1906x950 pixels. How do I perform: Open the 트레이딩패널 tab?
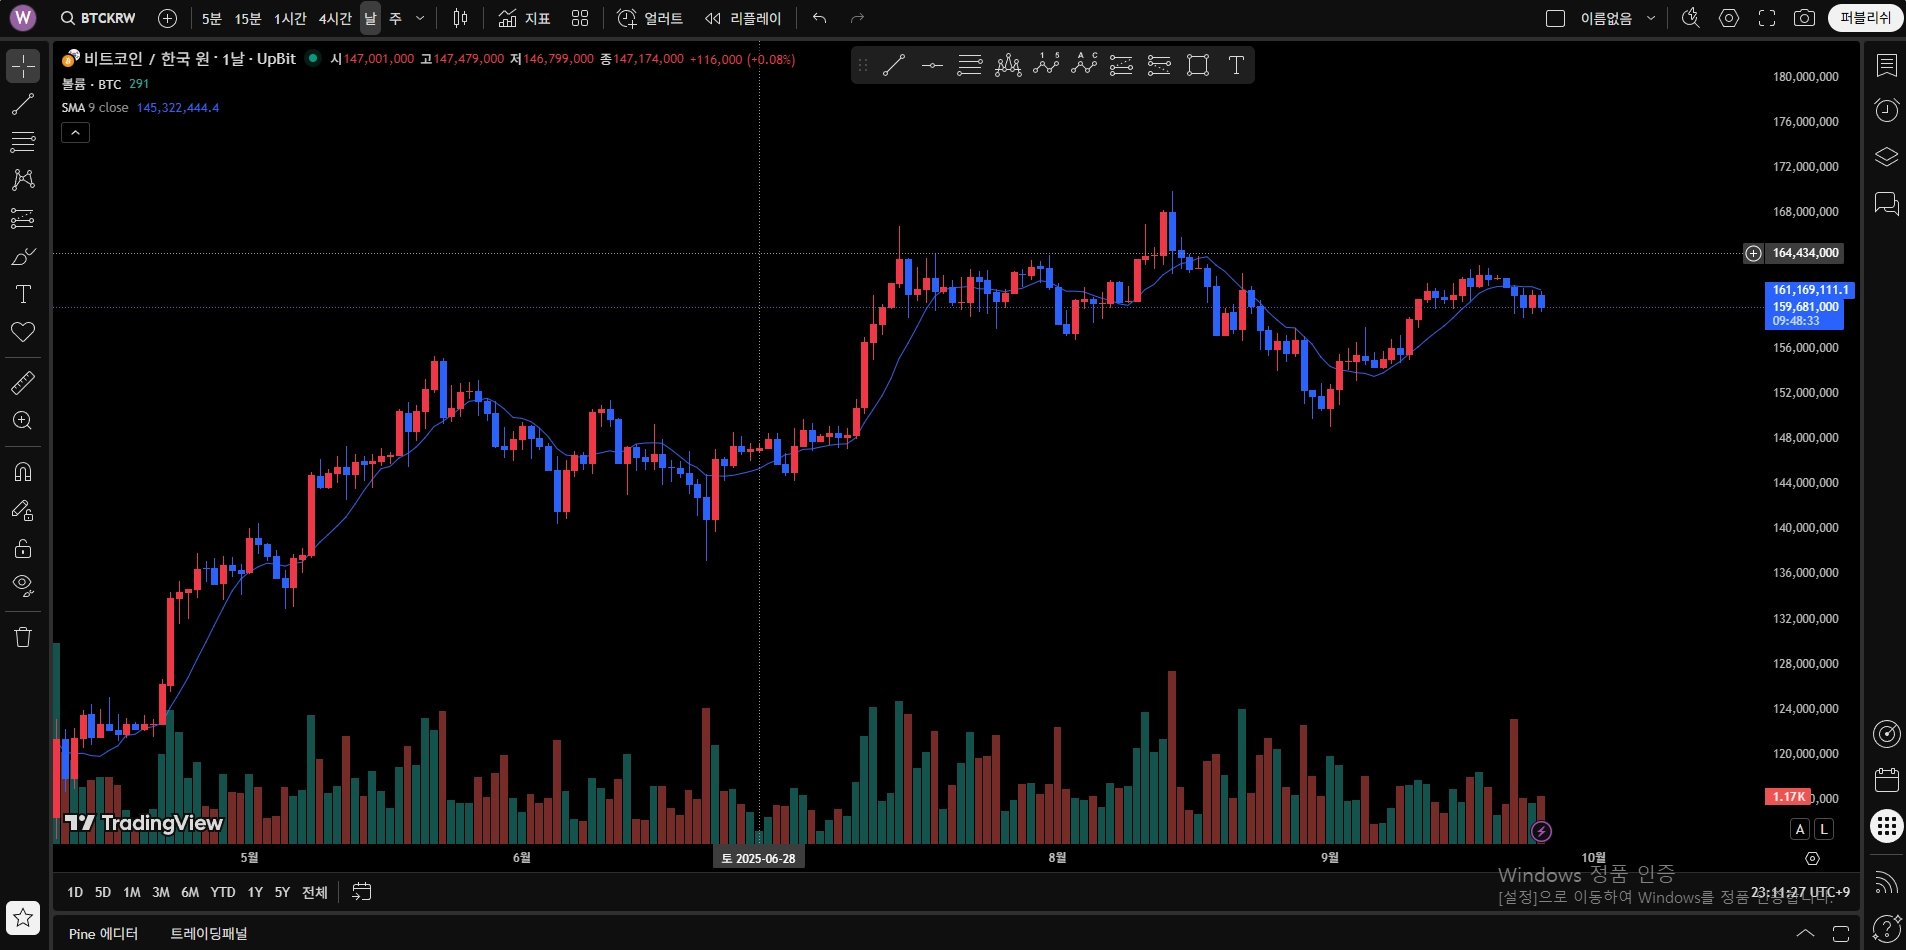click(x=208, y=933)
